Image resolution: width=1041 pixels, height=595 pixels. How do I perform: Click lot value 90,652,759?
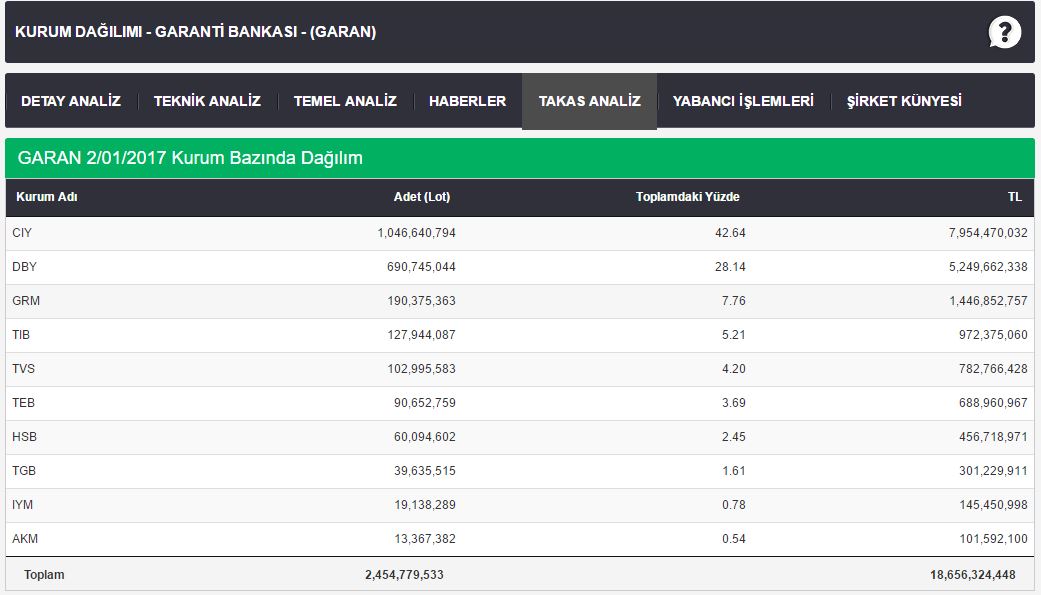[424, 402]
